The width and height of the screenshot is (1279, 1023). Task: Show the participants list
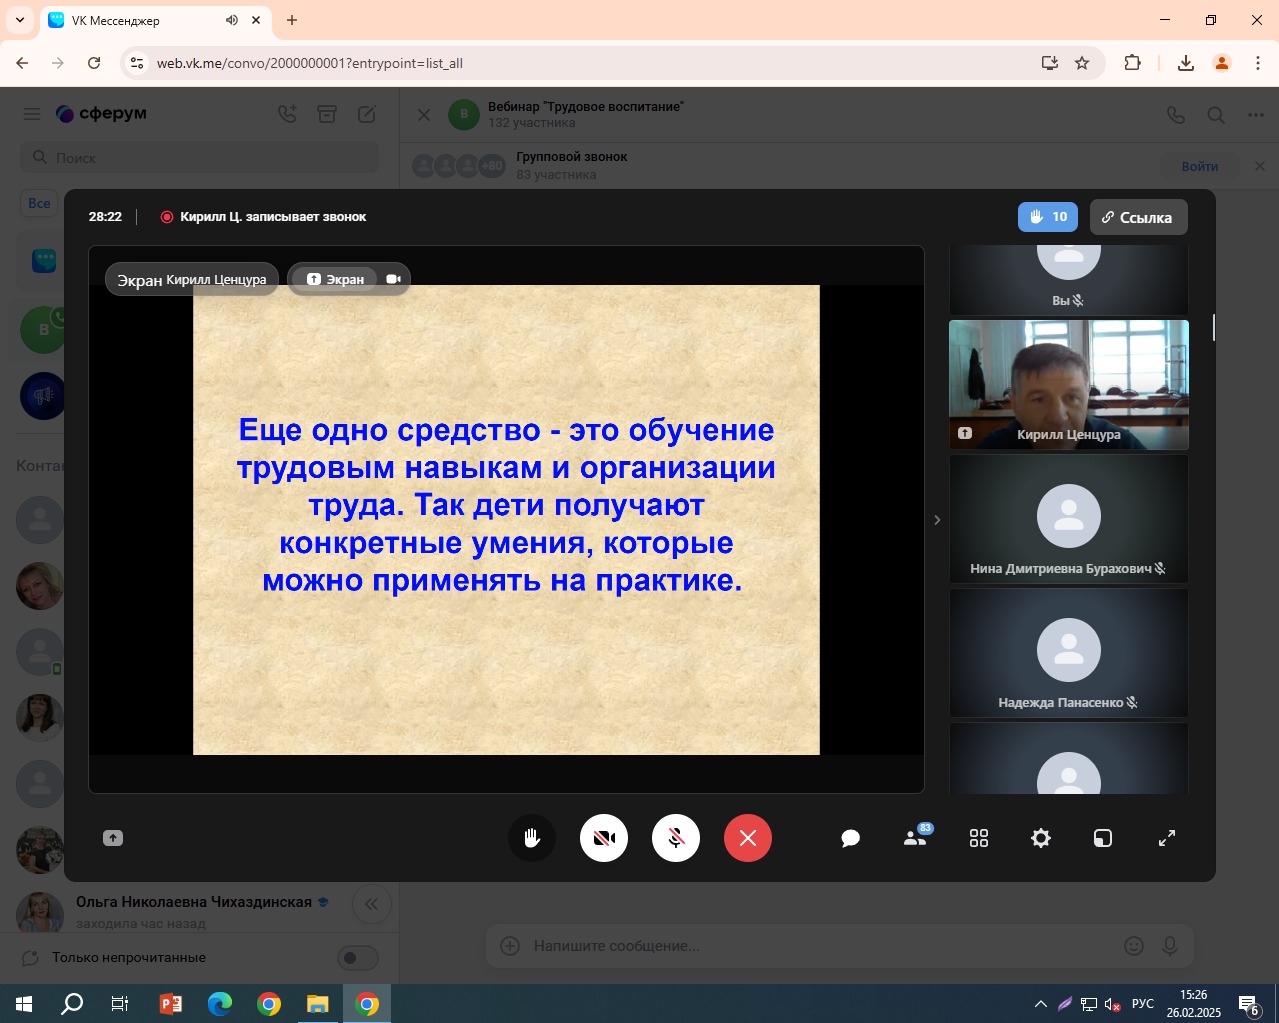click(x=915, y=838)
